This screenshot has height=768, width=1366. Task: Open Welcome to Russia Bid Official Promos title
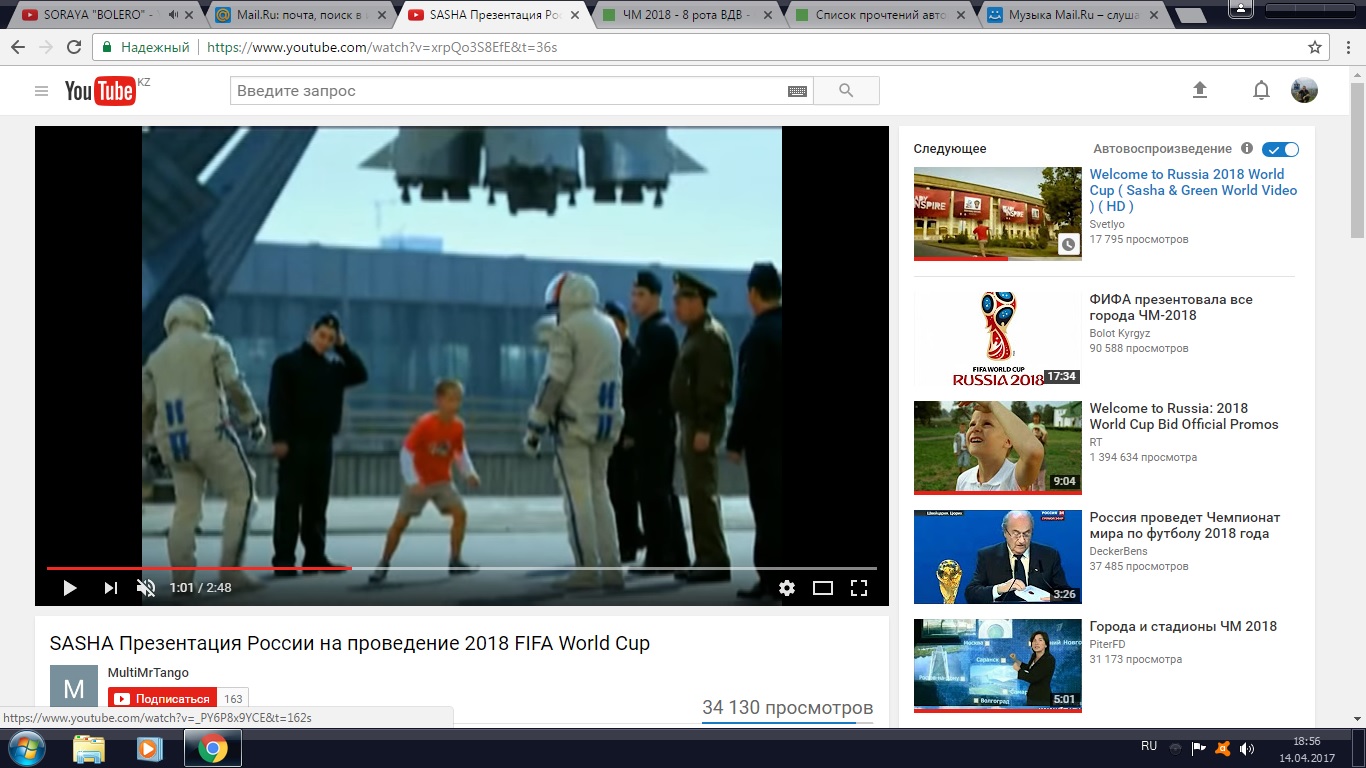coord(1184,416)
